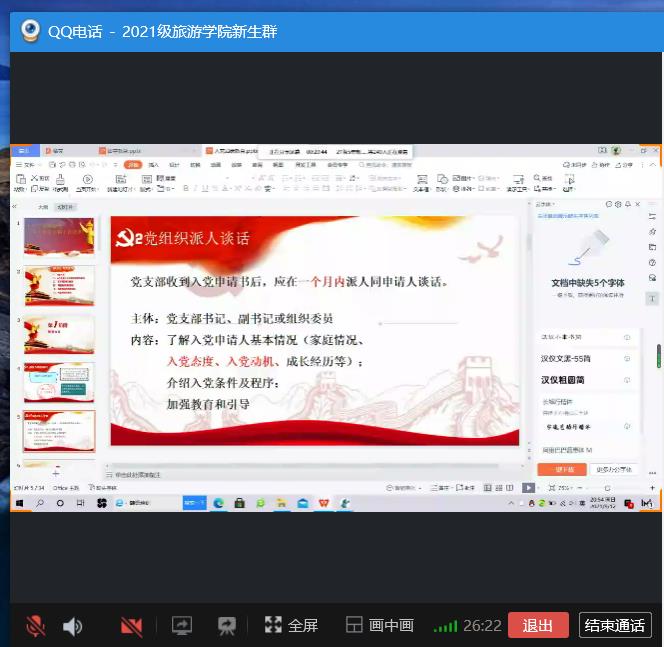Unmute the microphone in the call bar
The image size is (664, 647).
pos(36,626)
